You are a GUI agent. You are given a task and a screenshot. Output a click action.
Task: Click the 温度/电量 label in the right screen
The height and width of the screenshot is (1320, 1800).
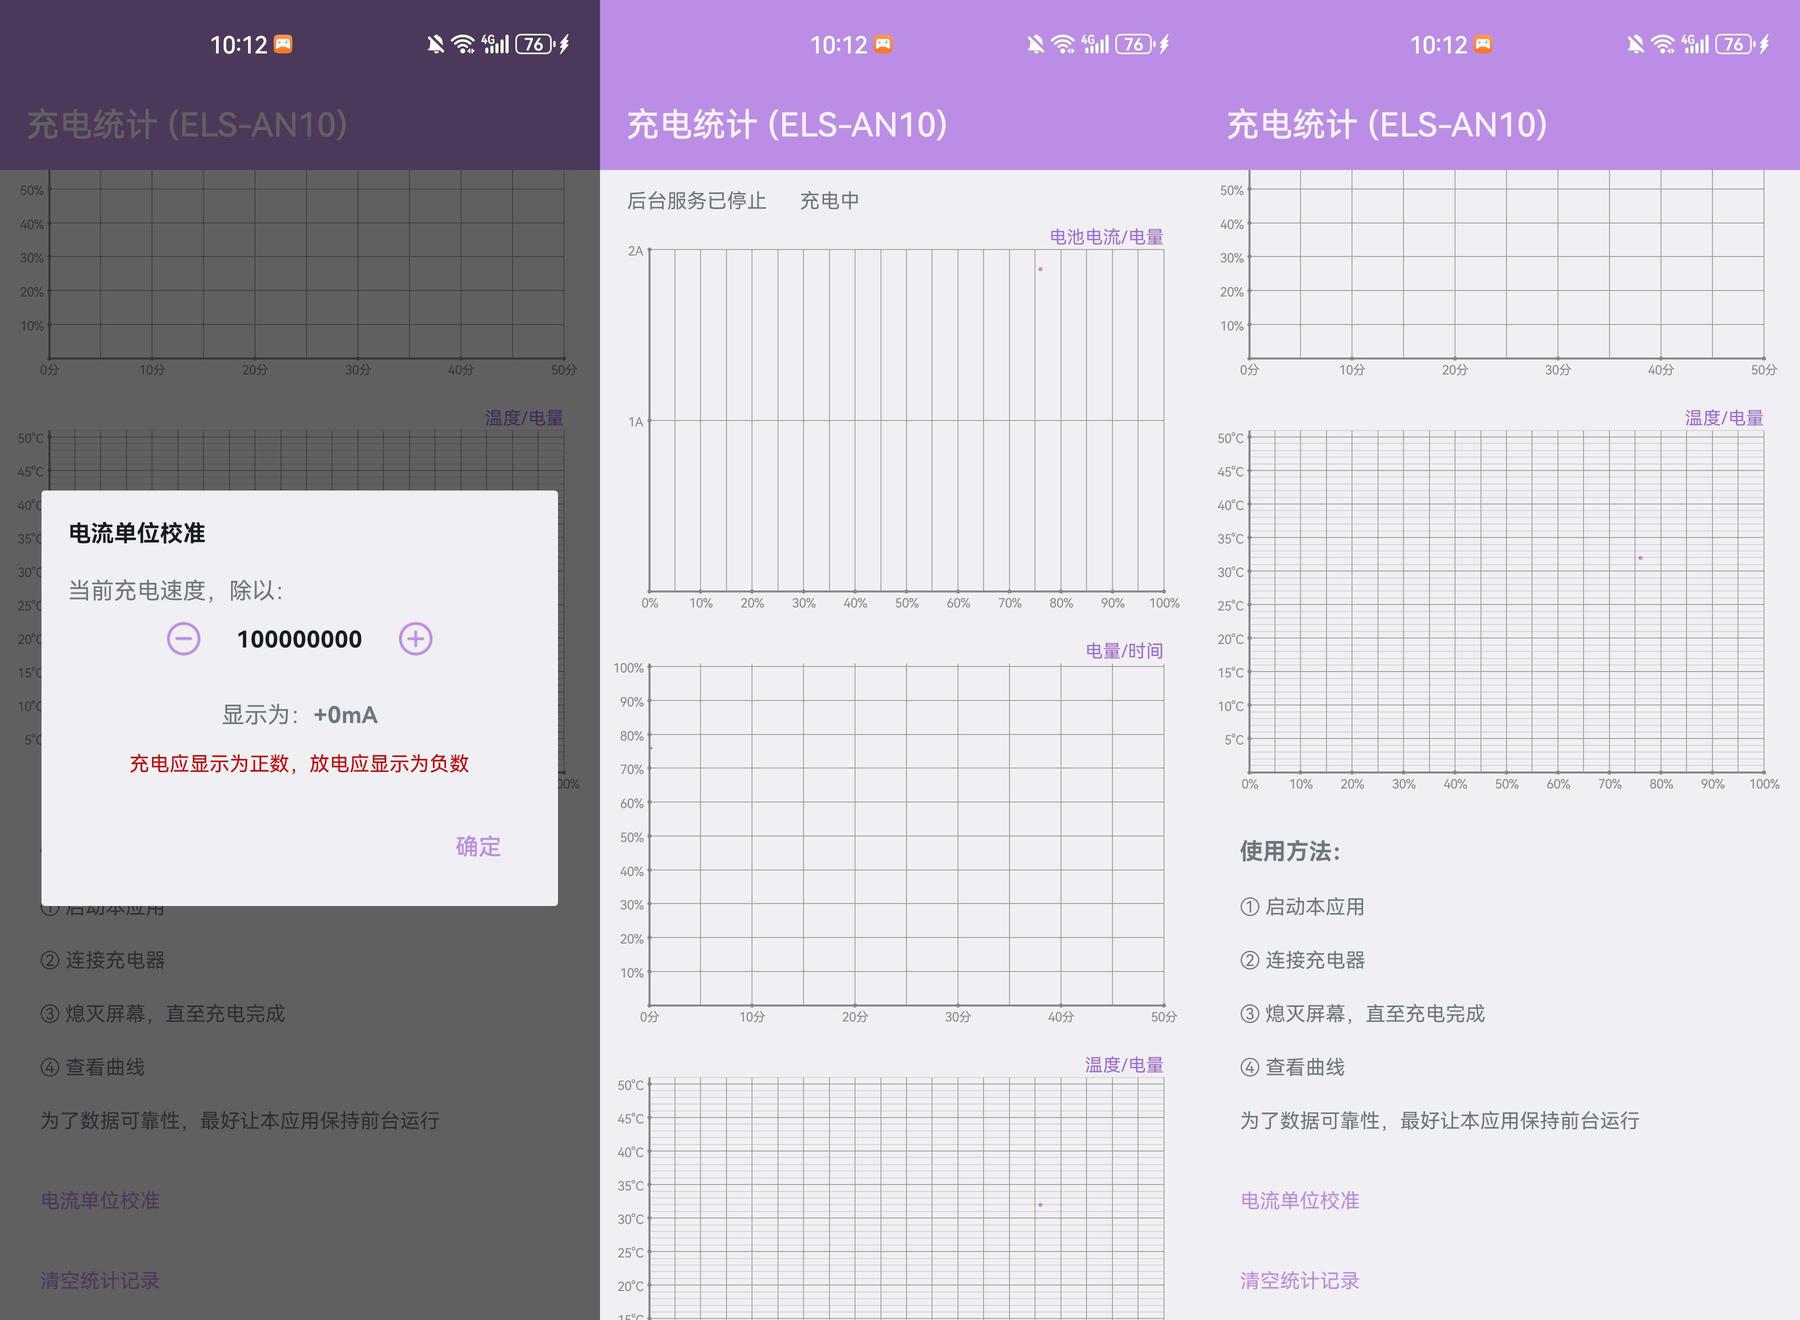[1724, 418]
